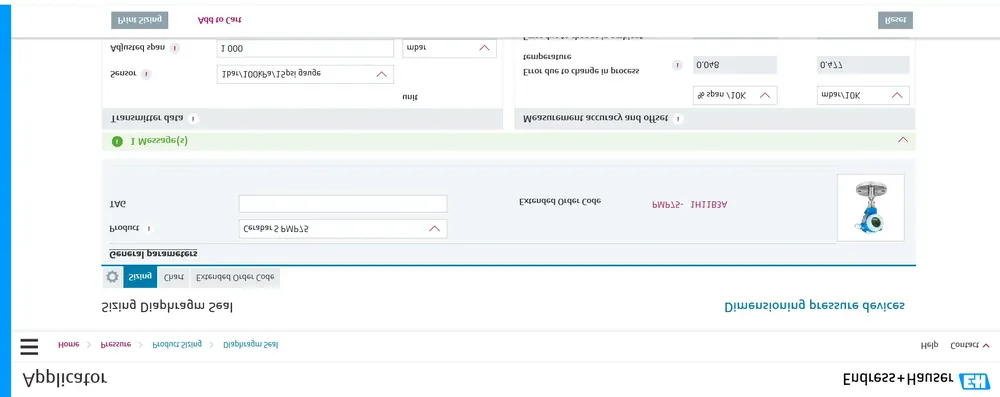
Task: Click the Reset button
Action: (x=895, y=20)
